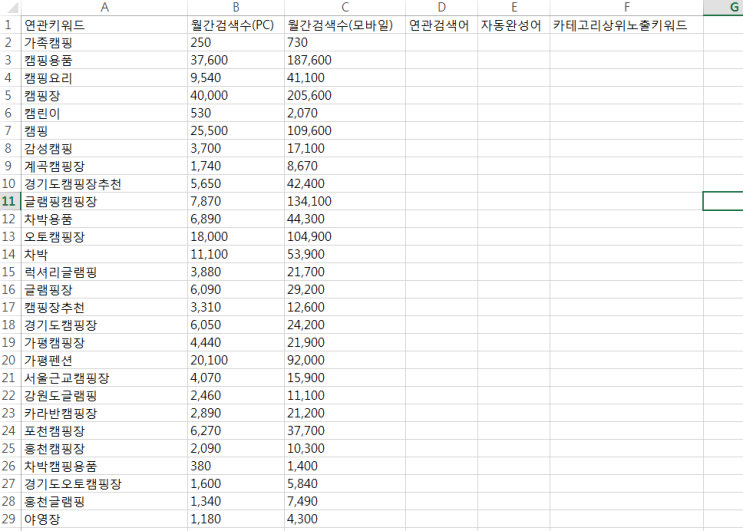Select cell containing 글램핑캠핑장

point(104,201)
